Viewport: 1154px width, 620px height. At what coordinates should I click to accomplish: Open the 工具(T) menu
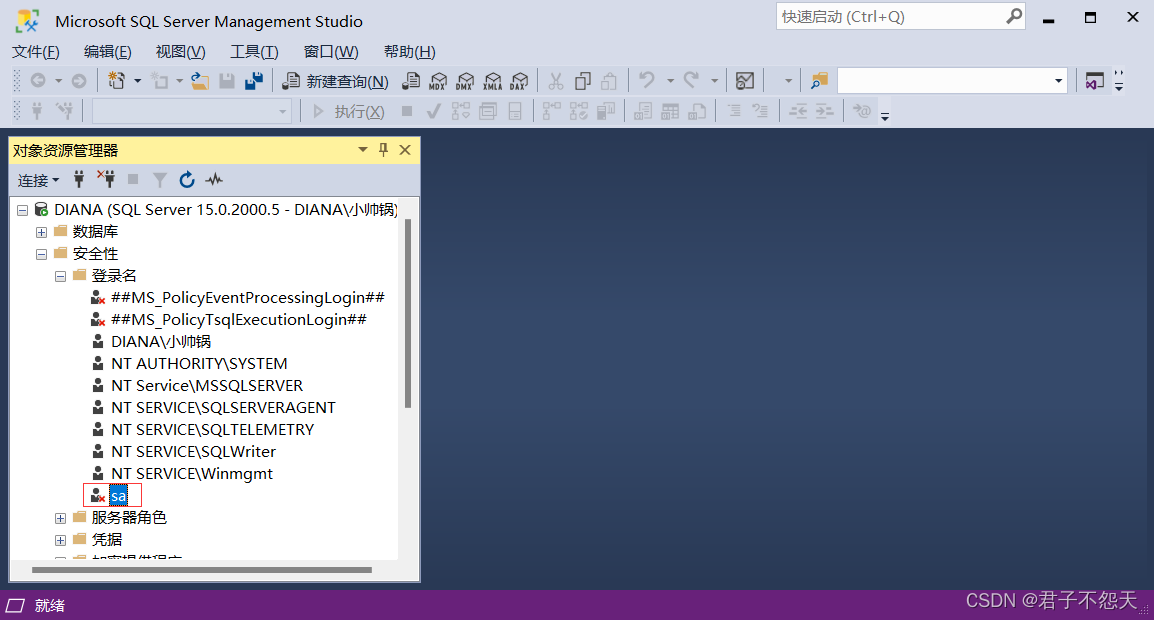(x=254, y=52)
